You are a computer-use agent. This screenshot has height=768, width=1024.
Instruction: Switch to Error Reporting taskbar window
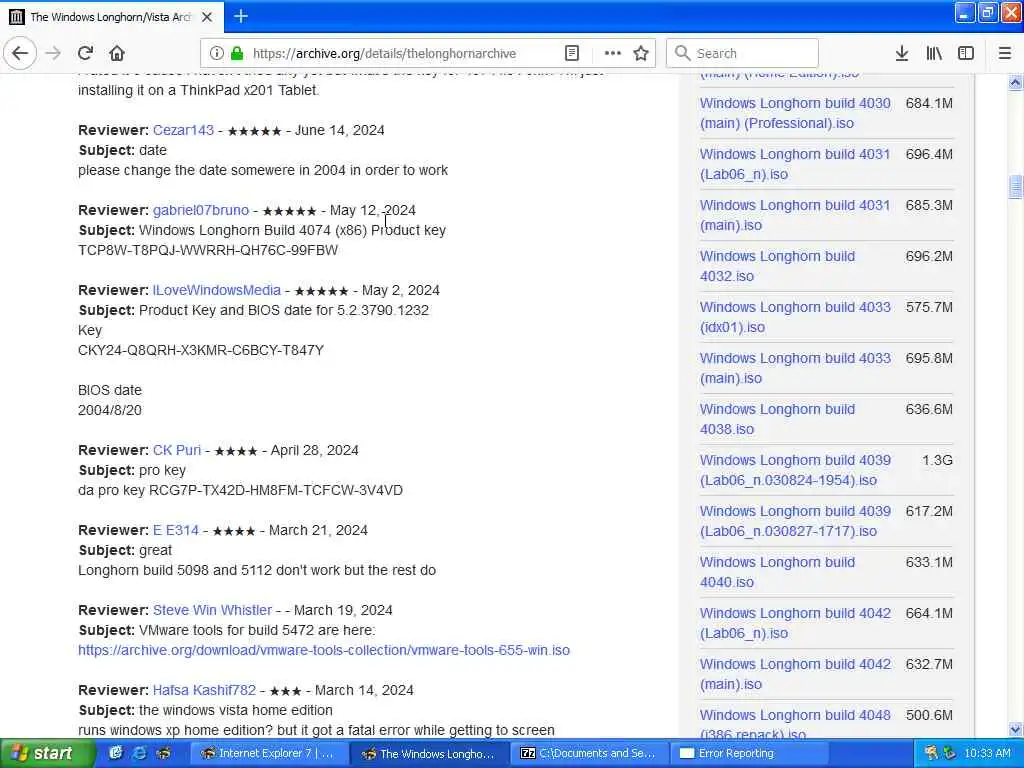click(x=748, y=754)
